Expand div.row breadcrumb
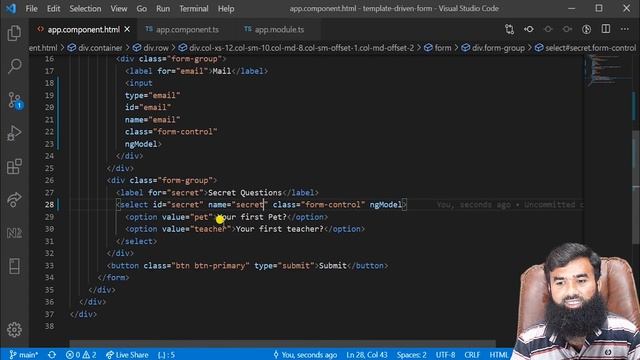Viewport: 640px width, 360px height. [x=151, y=48]
